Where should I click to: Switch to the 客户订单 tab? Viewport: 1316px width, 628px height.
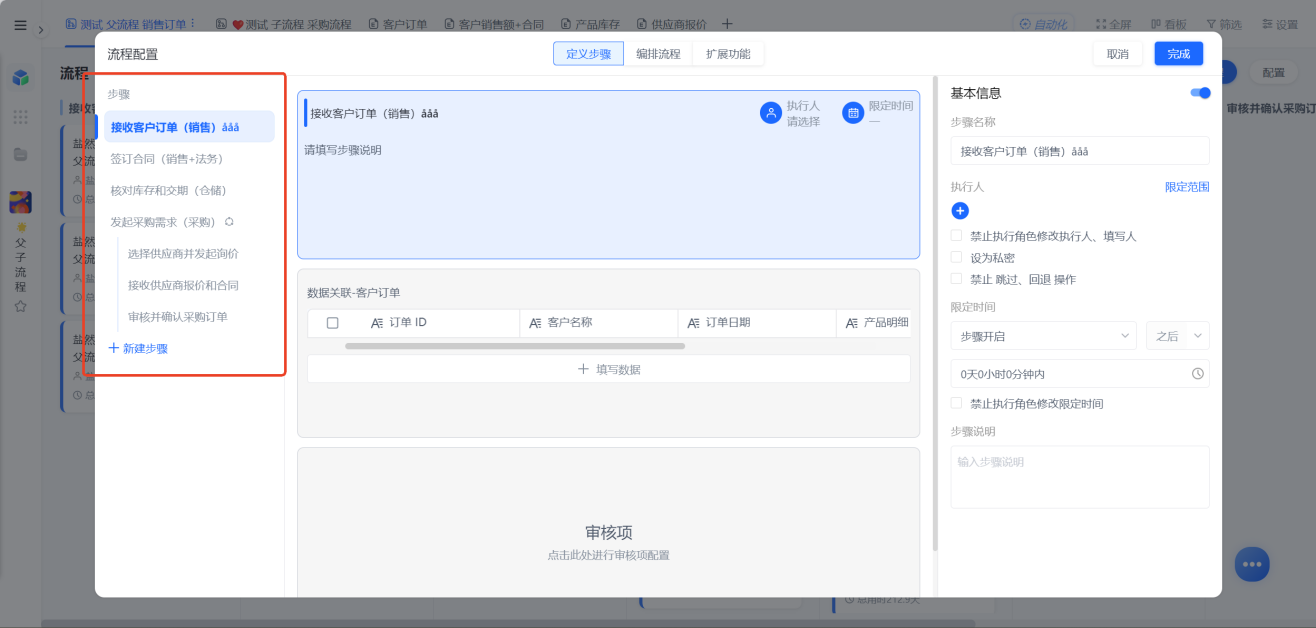[x=399, y=24]
